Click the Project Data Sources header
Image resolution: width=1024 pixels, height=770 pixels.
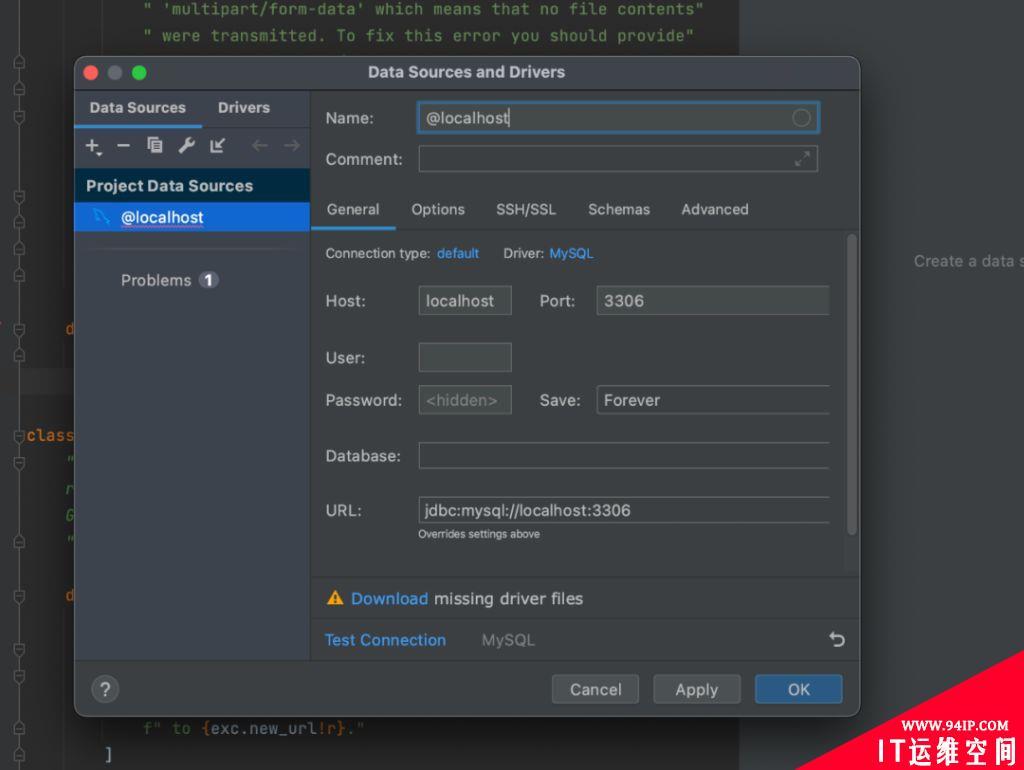pyautogui.click(x=192, y=185)
